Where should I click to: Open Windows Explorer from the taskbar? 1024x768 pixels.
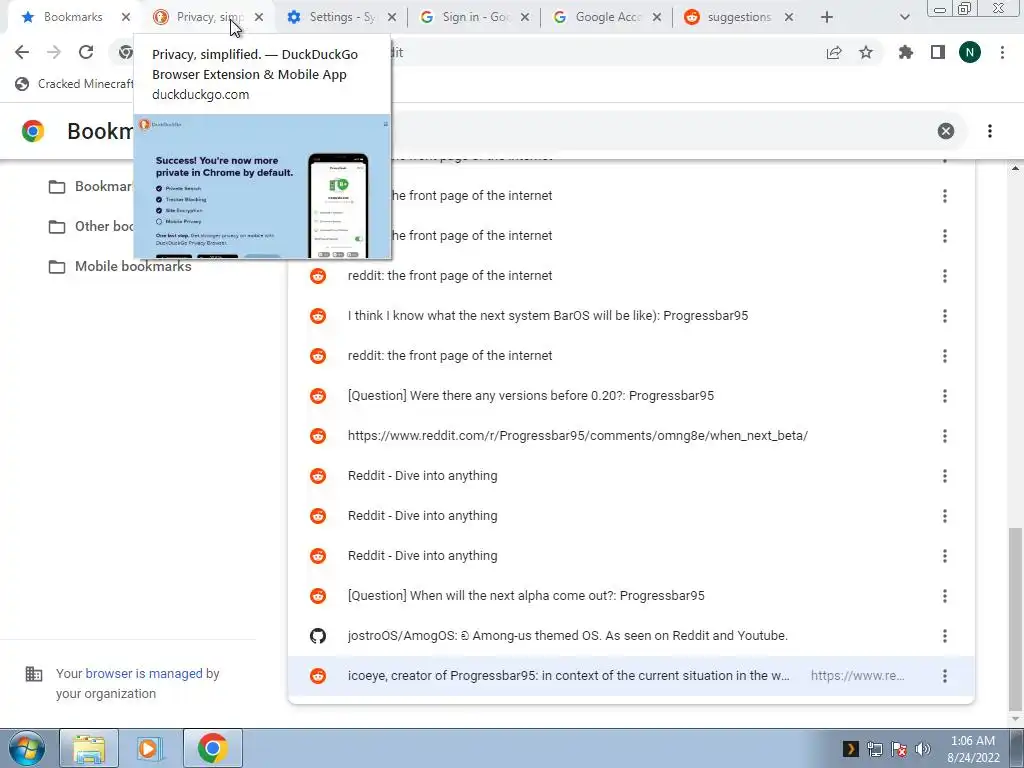[x=89, y=748]
